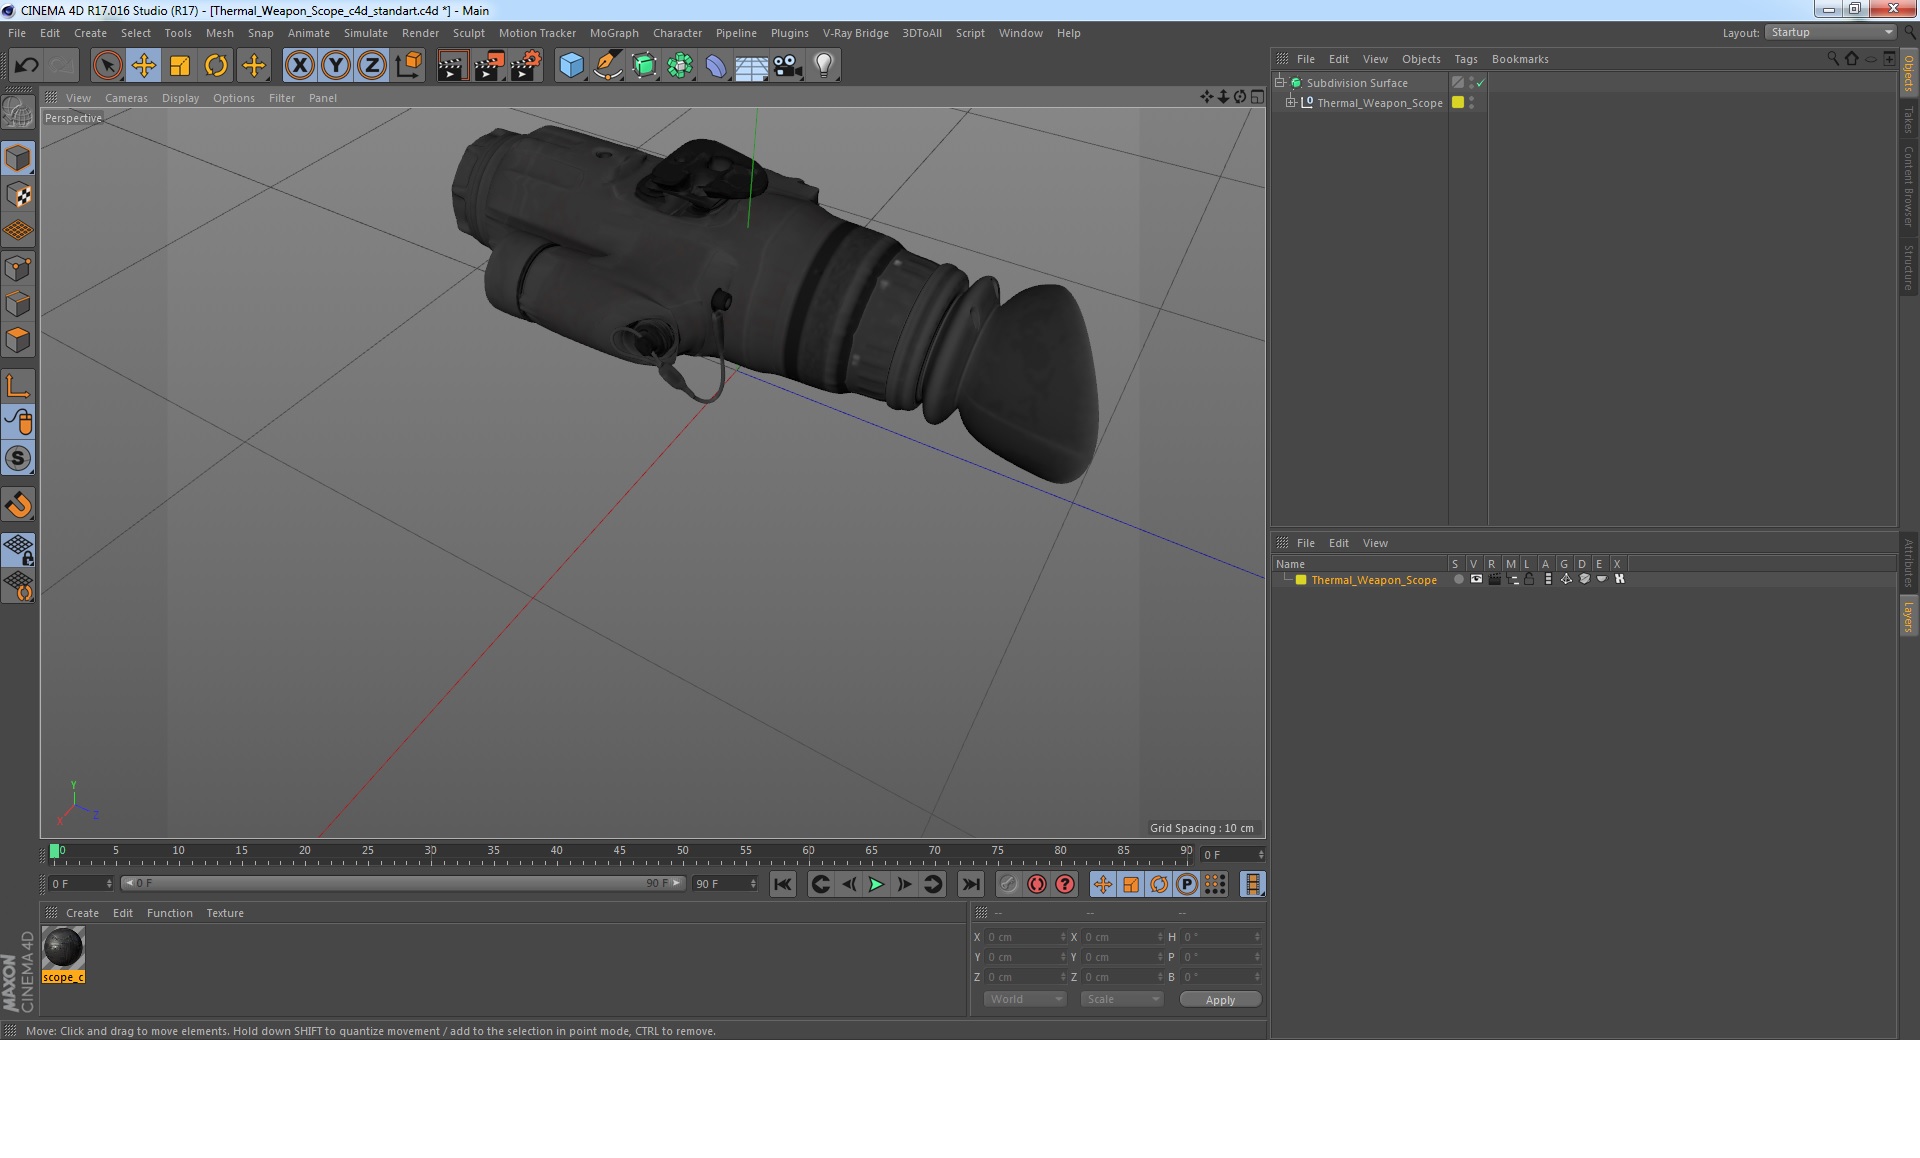Open the viewport Cameras menu
This screenshot has width=1920, height=1158.
coord(126,98)
